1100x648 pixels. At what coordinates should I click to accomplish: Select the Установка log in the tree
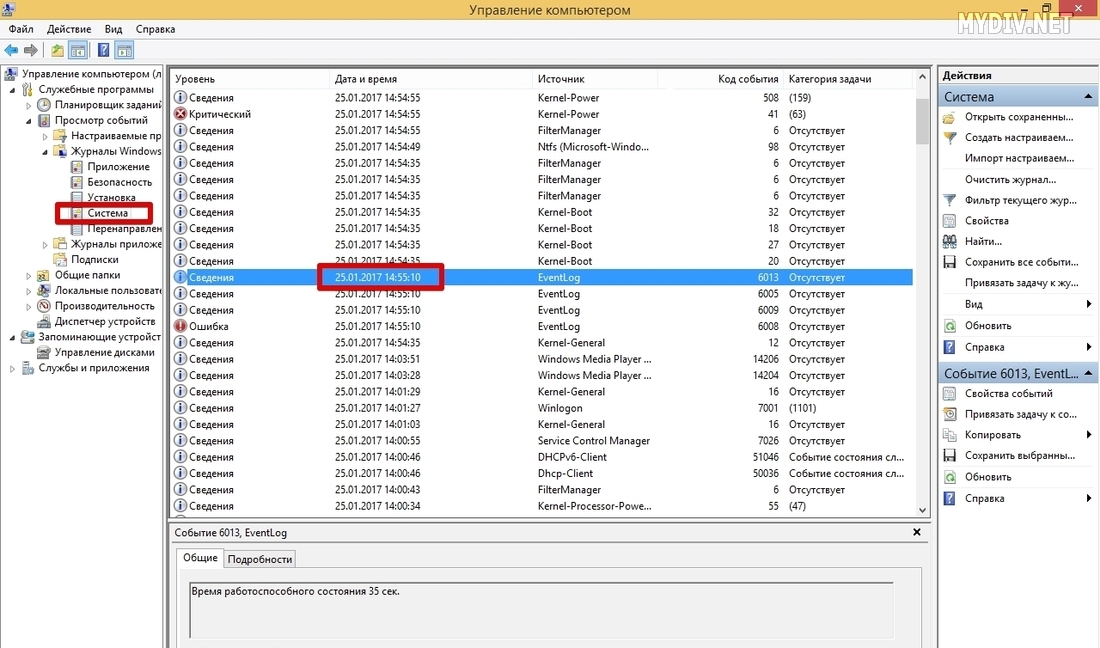point(111,198)
